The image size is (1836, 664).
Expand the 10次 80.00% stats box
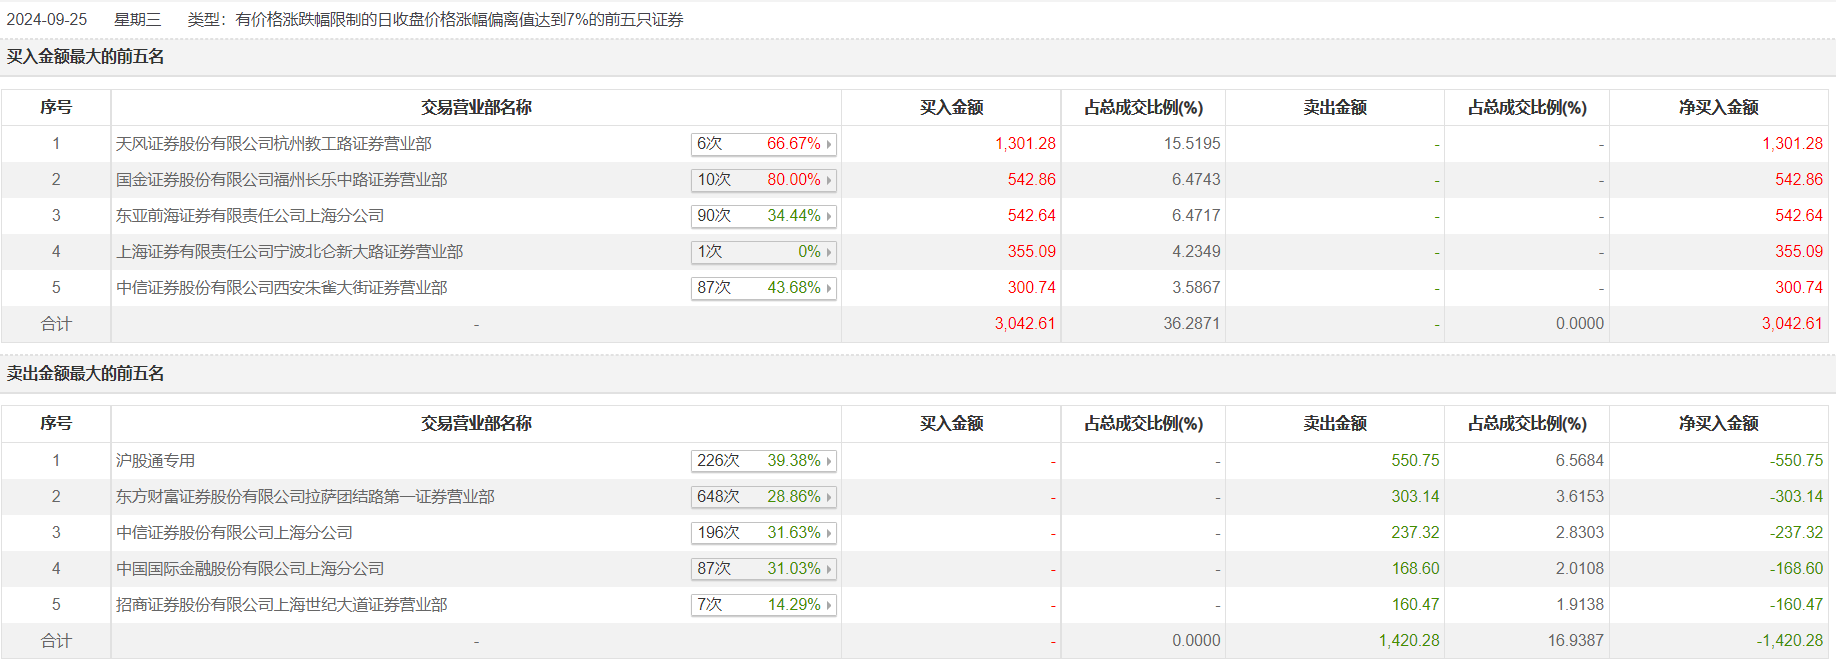pyautogui.click(x=763, y=180)
